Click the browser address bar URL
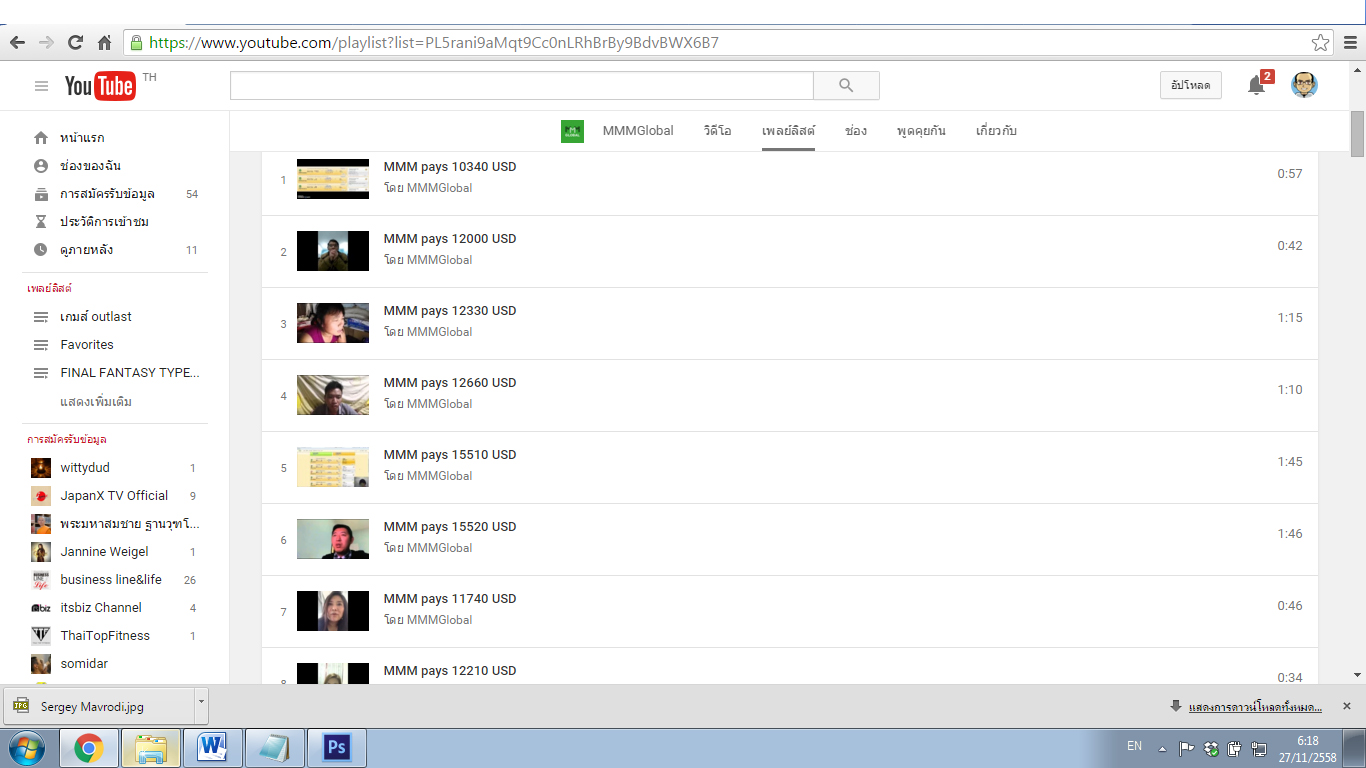Image resolution: width=1366 pixels, height=768 pixels. (x=434, y=43)
